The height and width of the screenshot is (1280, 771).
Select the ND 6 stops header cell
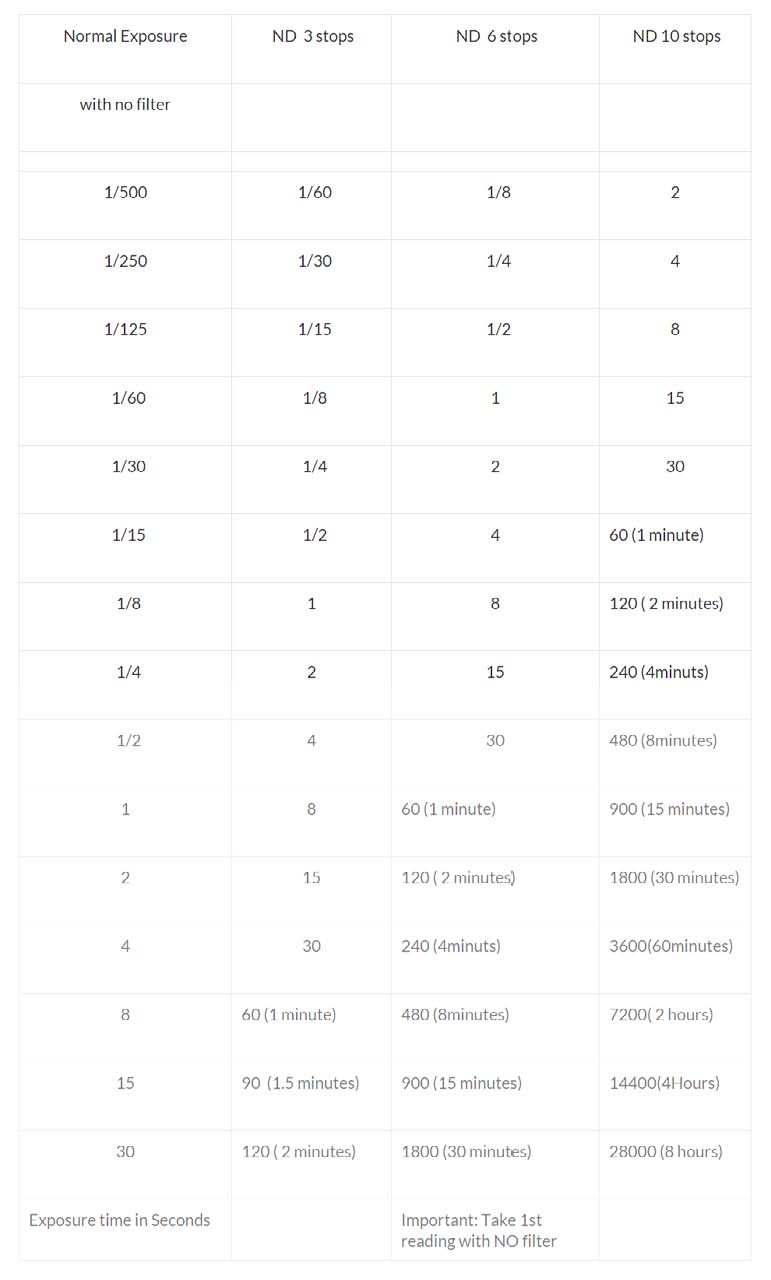pyautogui.click(x=496, y=36)
